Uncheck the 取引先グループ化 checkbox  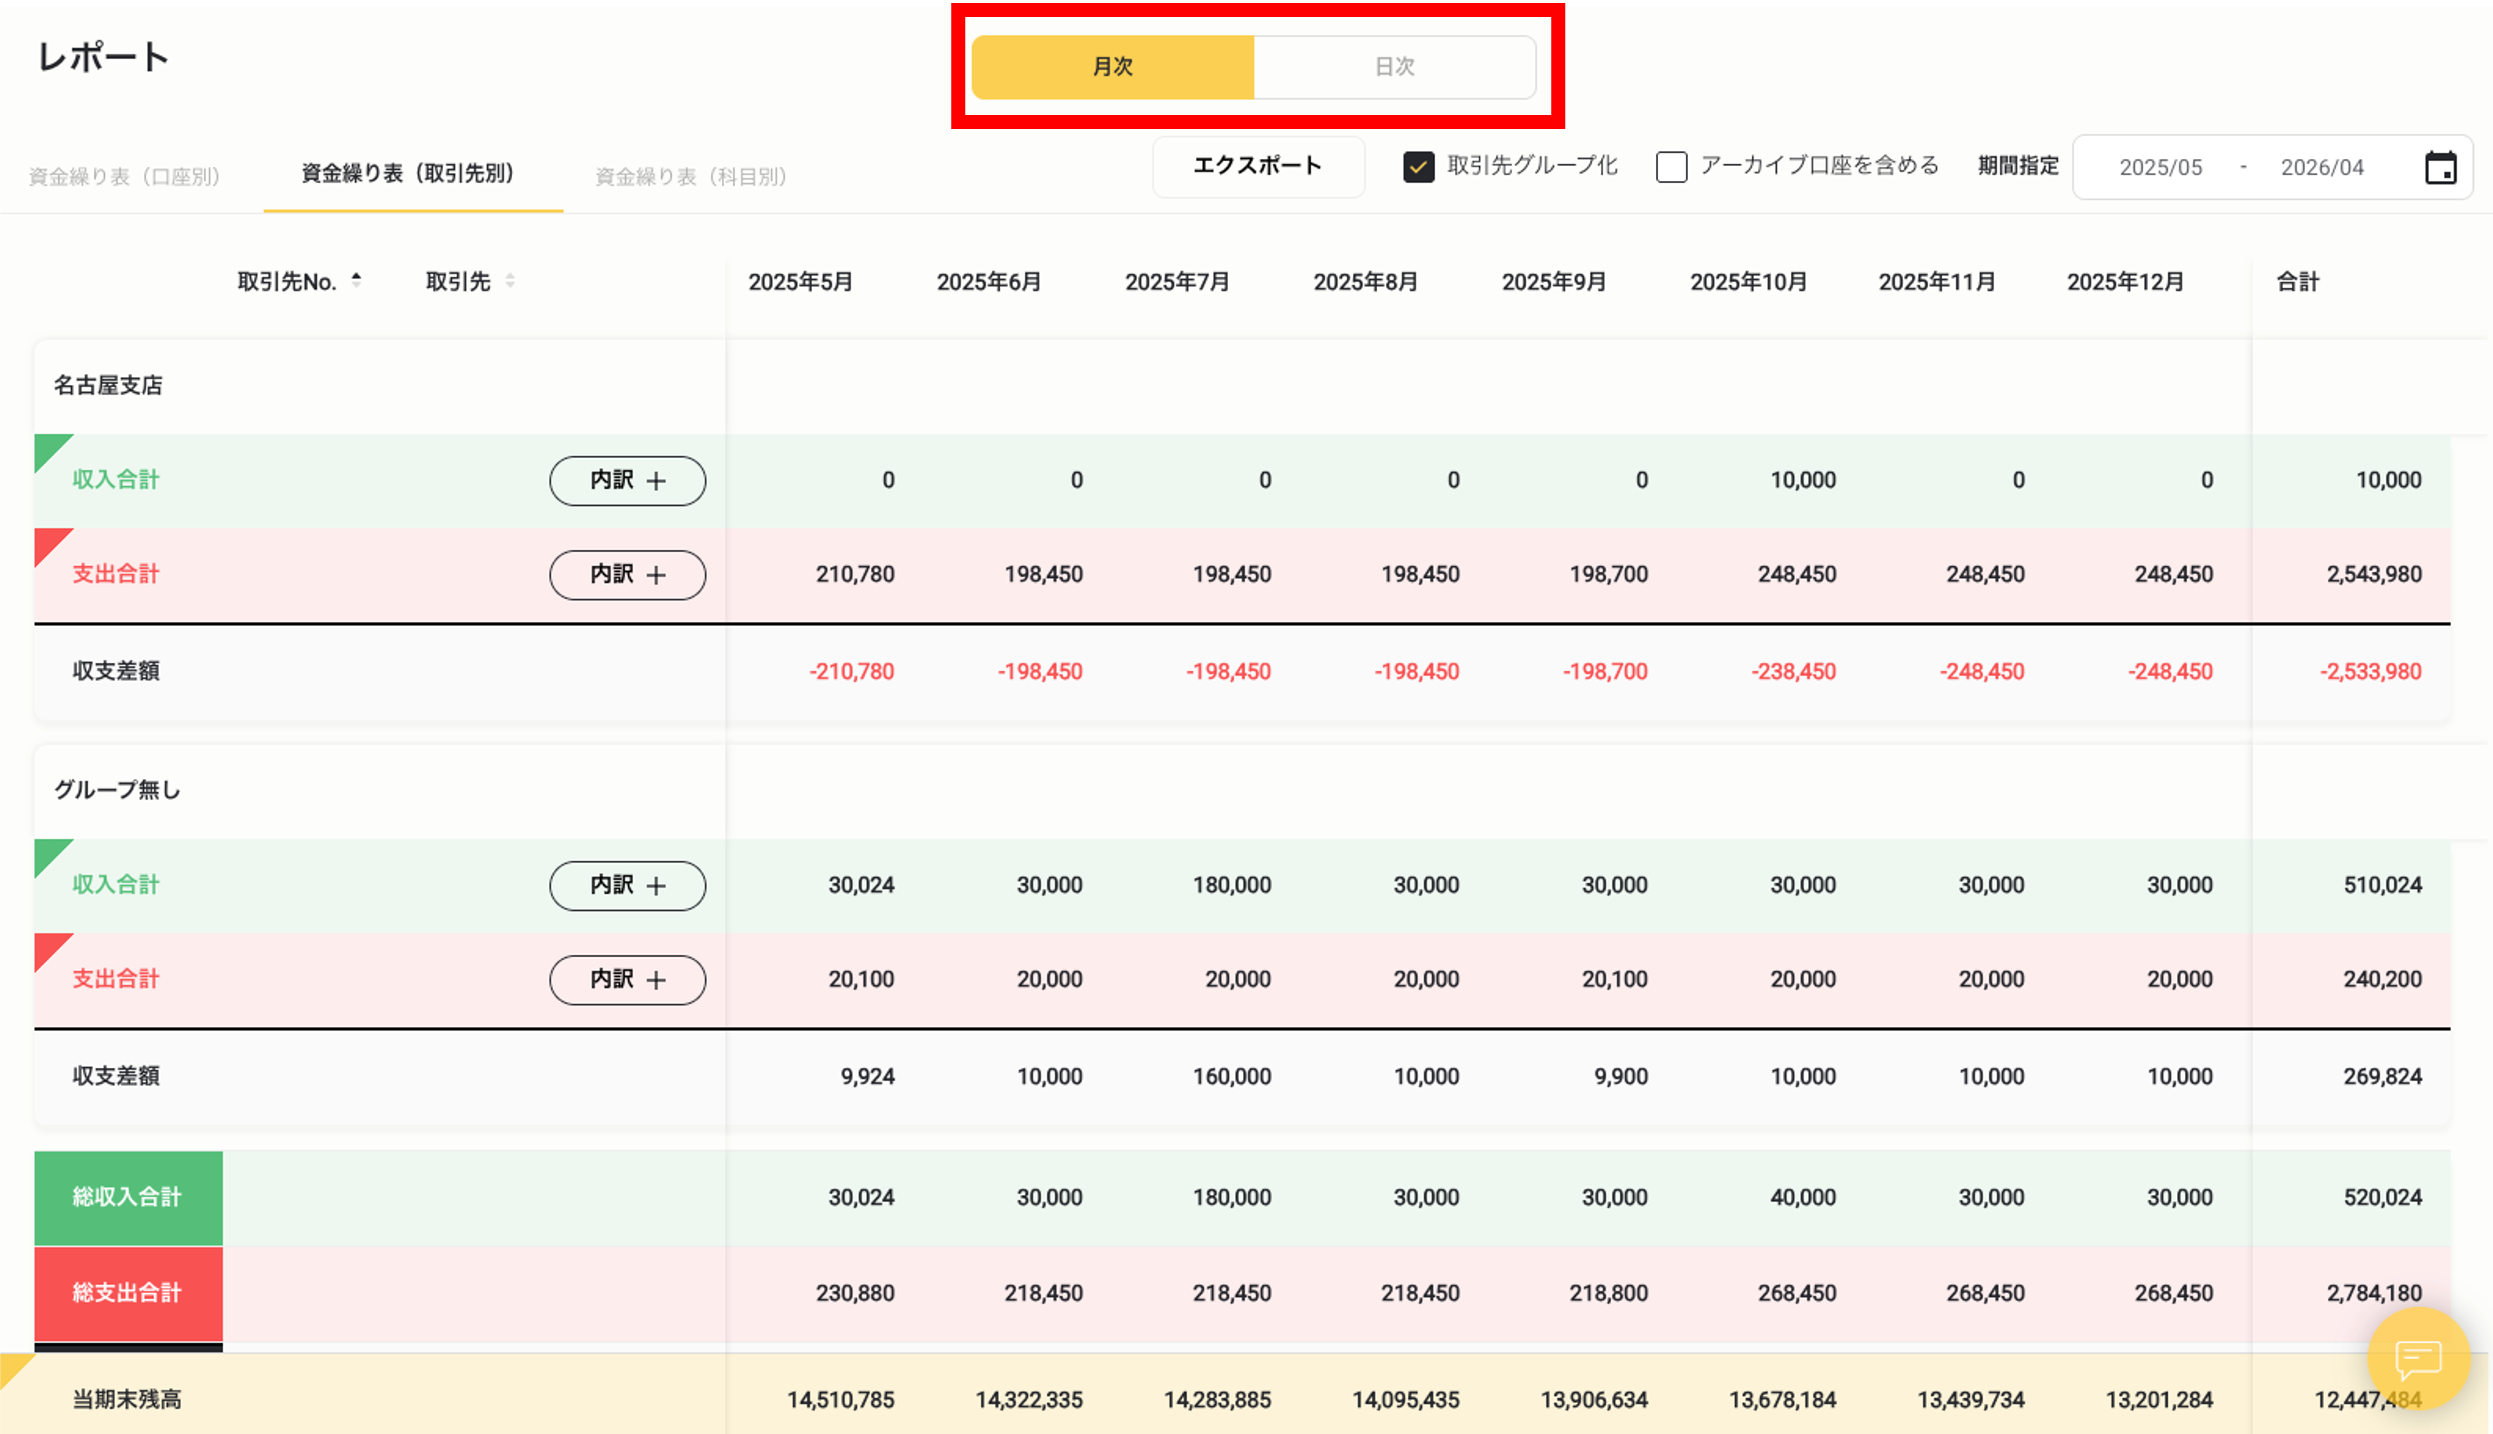click(x=1419, y=167)
